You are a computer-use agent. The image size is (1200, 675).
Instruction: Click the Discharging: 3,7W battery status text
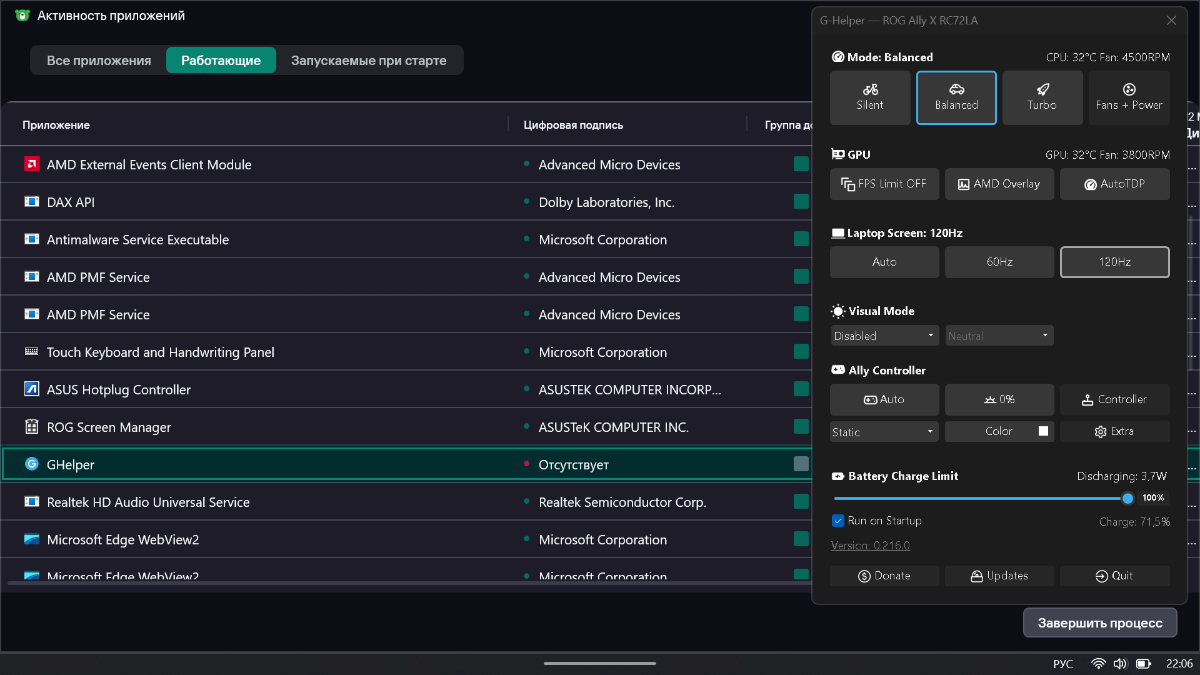(x=1122, y=477)
